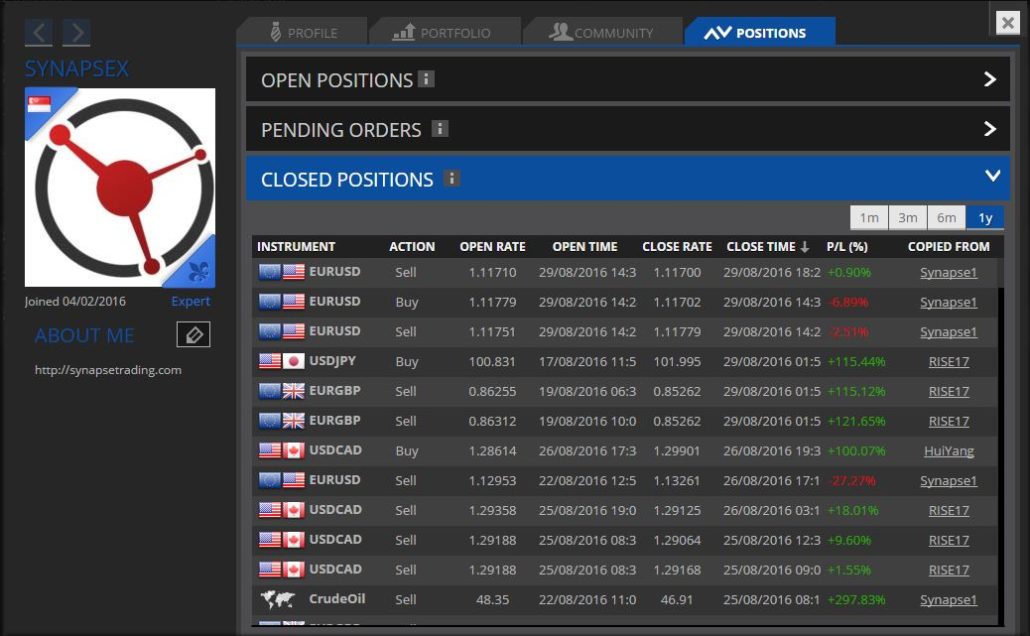This screenshot has height=636, width=1030.
Task: Visit the synapsetrading.com website link
Action: [108, 370]
